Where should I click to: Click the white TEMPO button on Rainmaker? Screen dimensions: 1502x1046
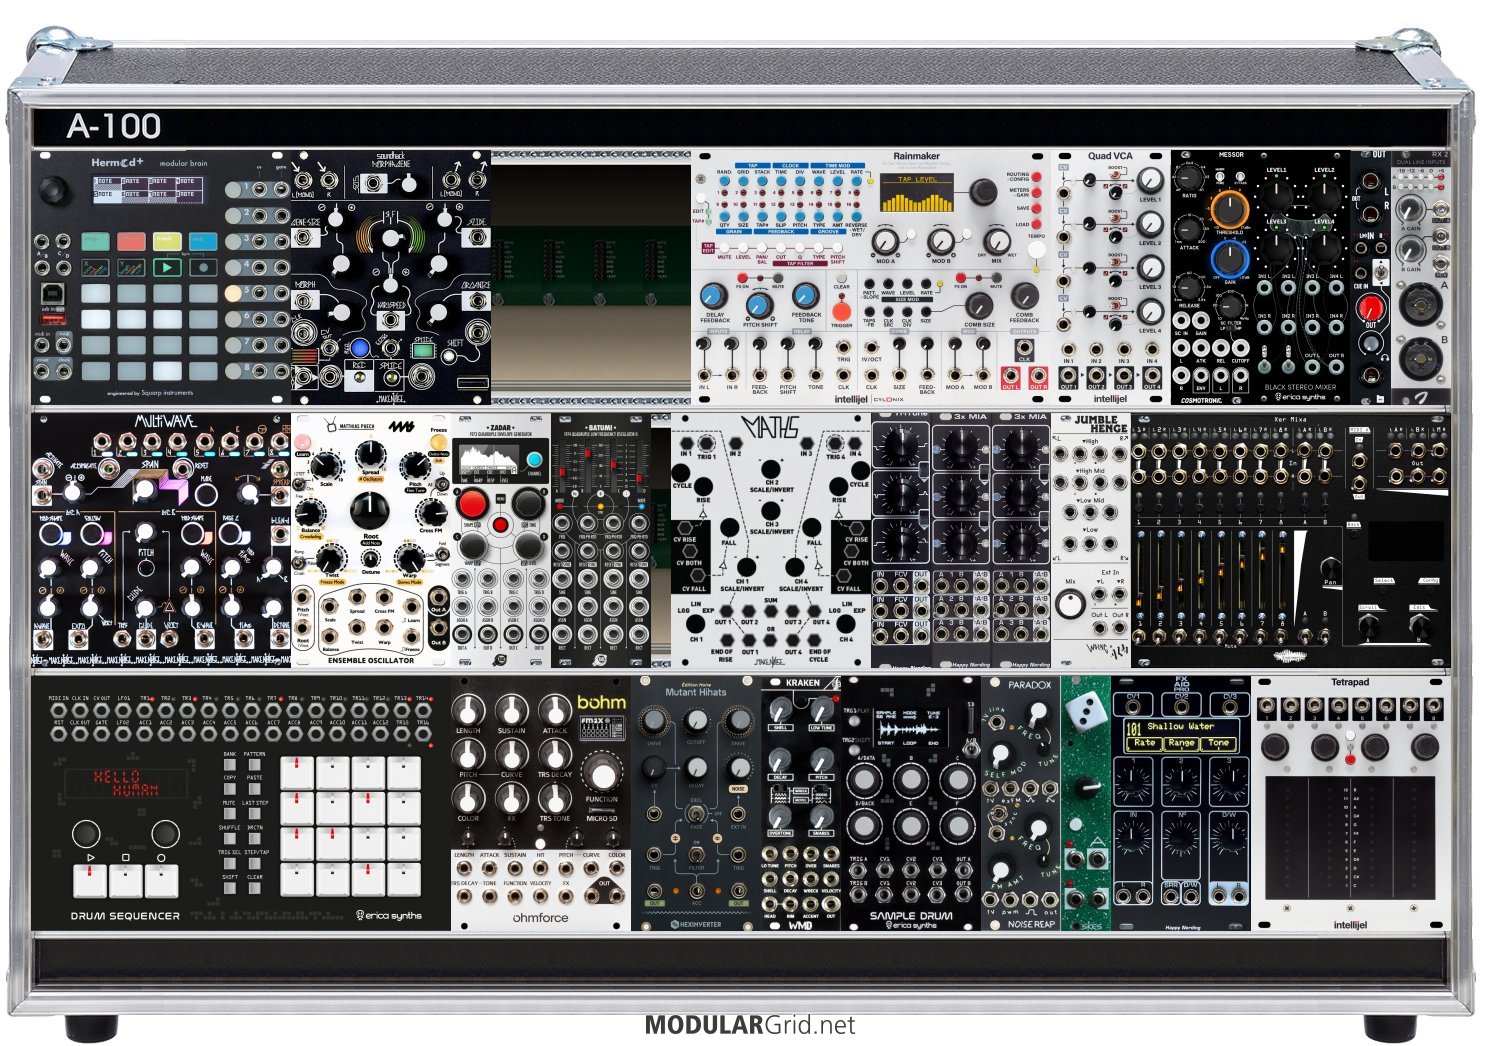pos(1037,251)
